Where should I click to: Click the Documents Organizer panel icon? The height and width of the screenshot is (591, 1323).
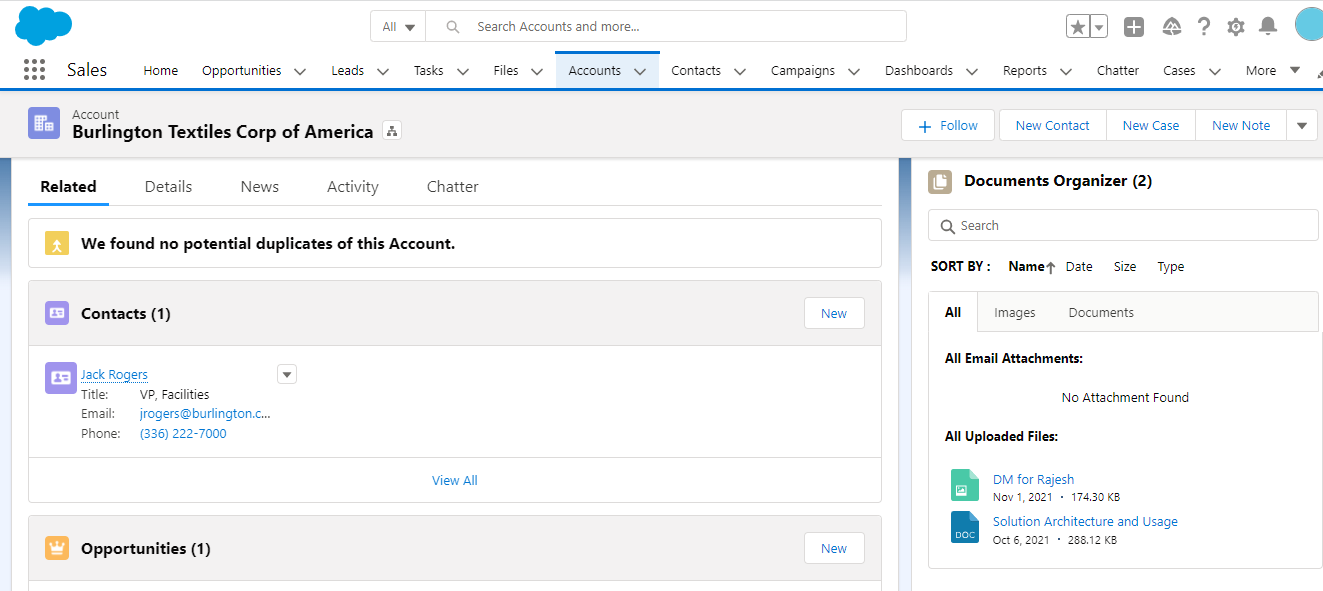[x=939, y=181]
